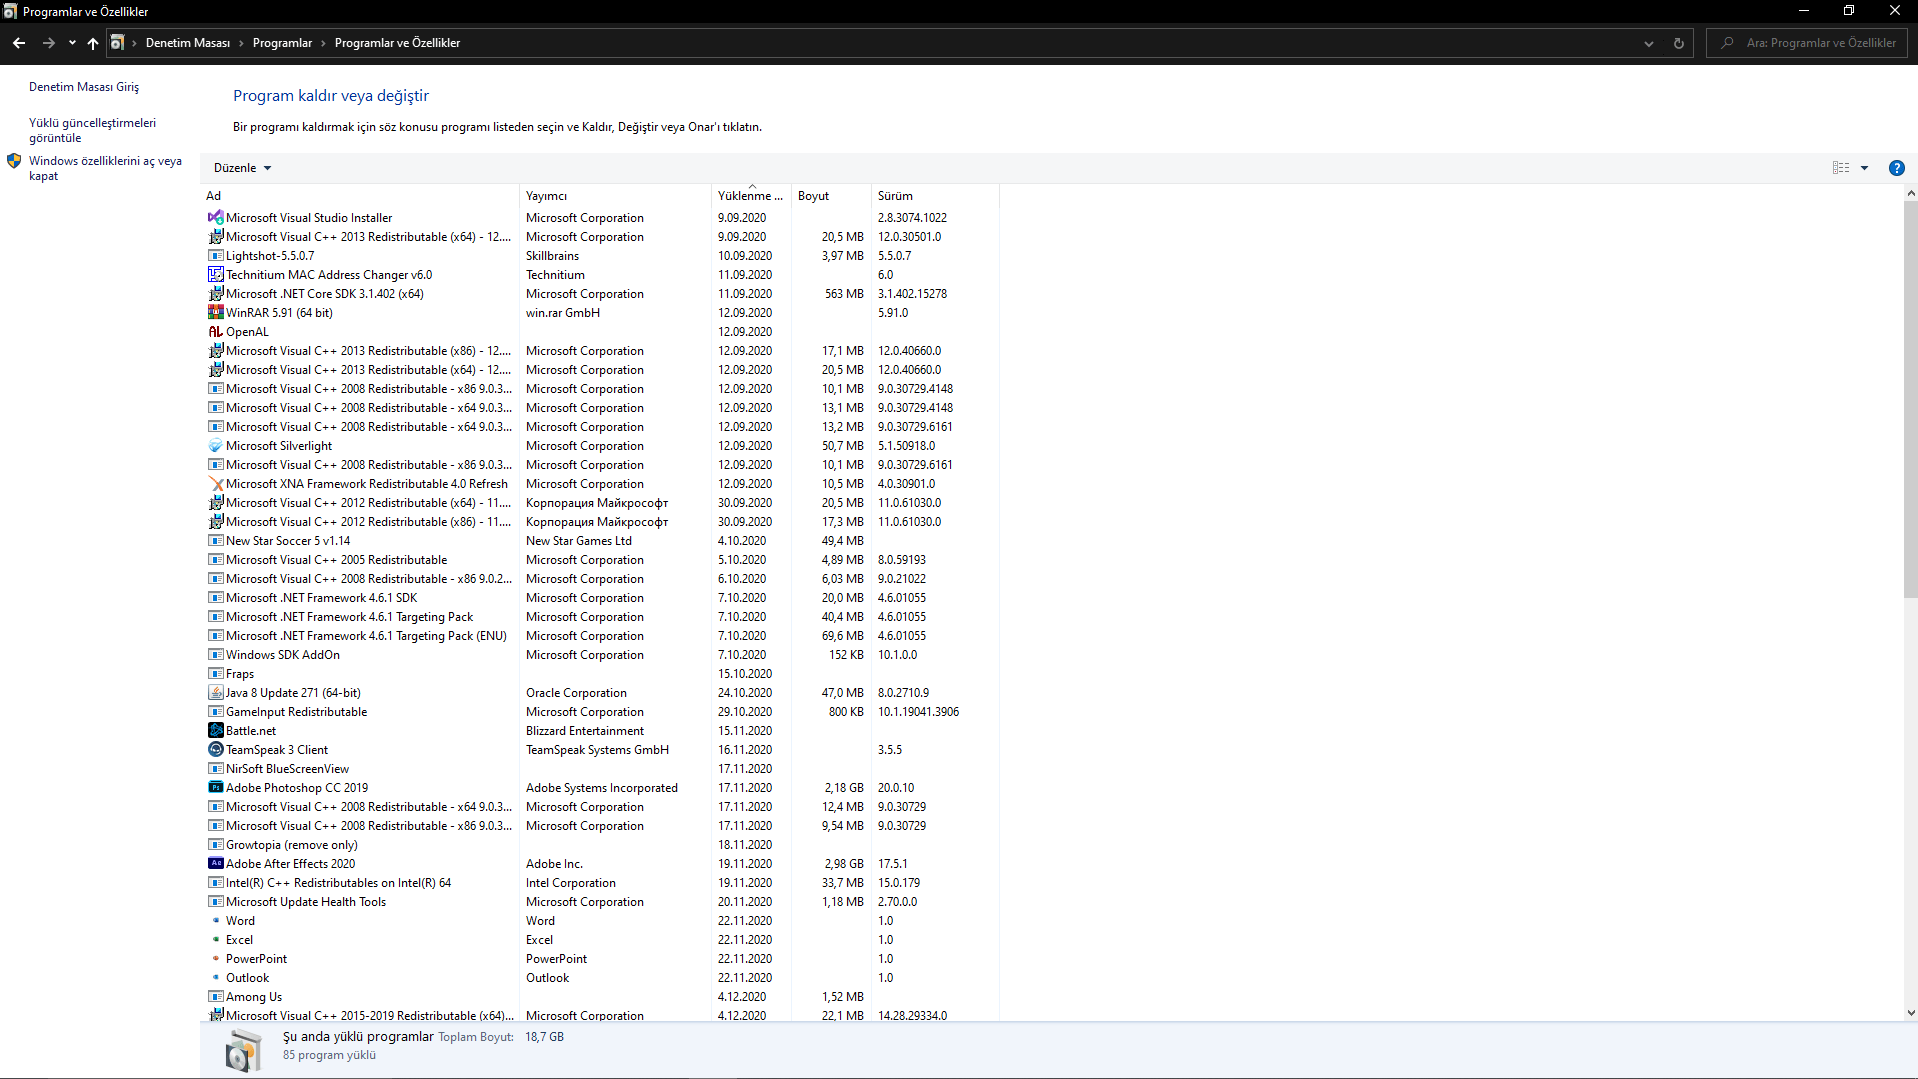Open help with the blue question mark
The image size is (1918, 1079).
coord(1896,168)
